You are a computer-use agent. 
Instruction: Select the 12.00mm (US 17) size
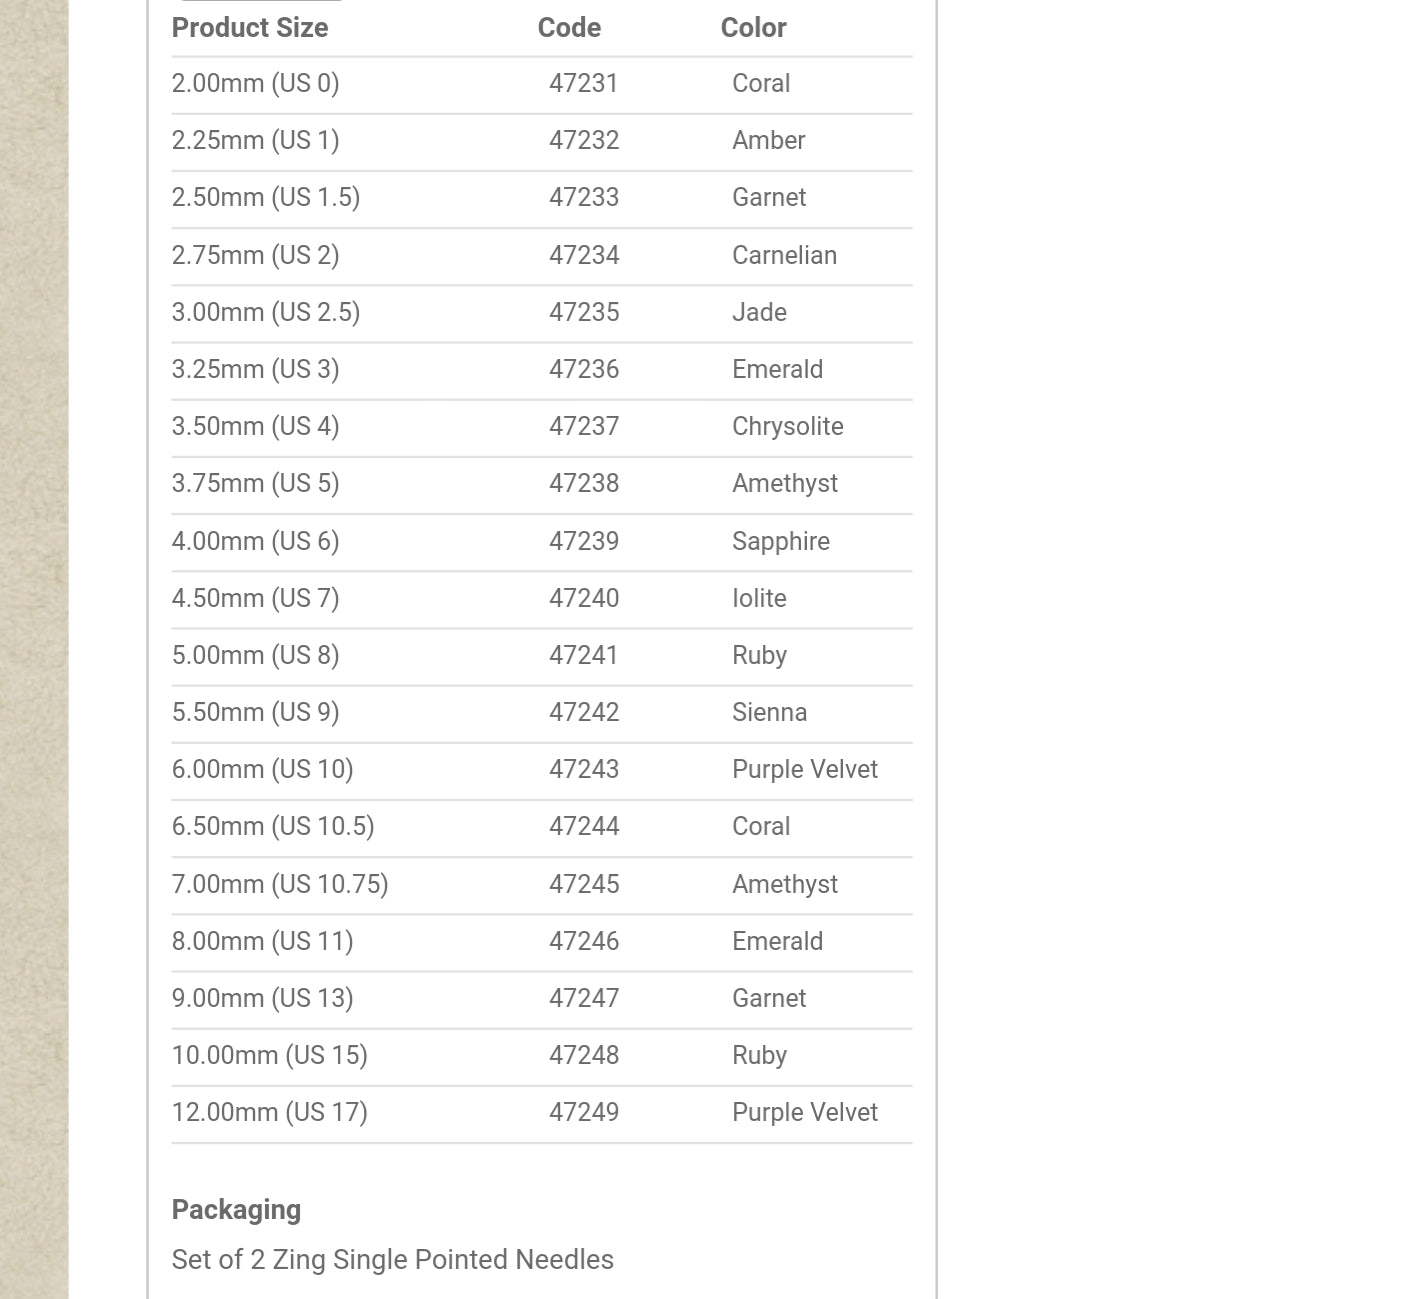(269, 1112)
